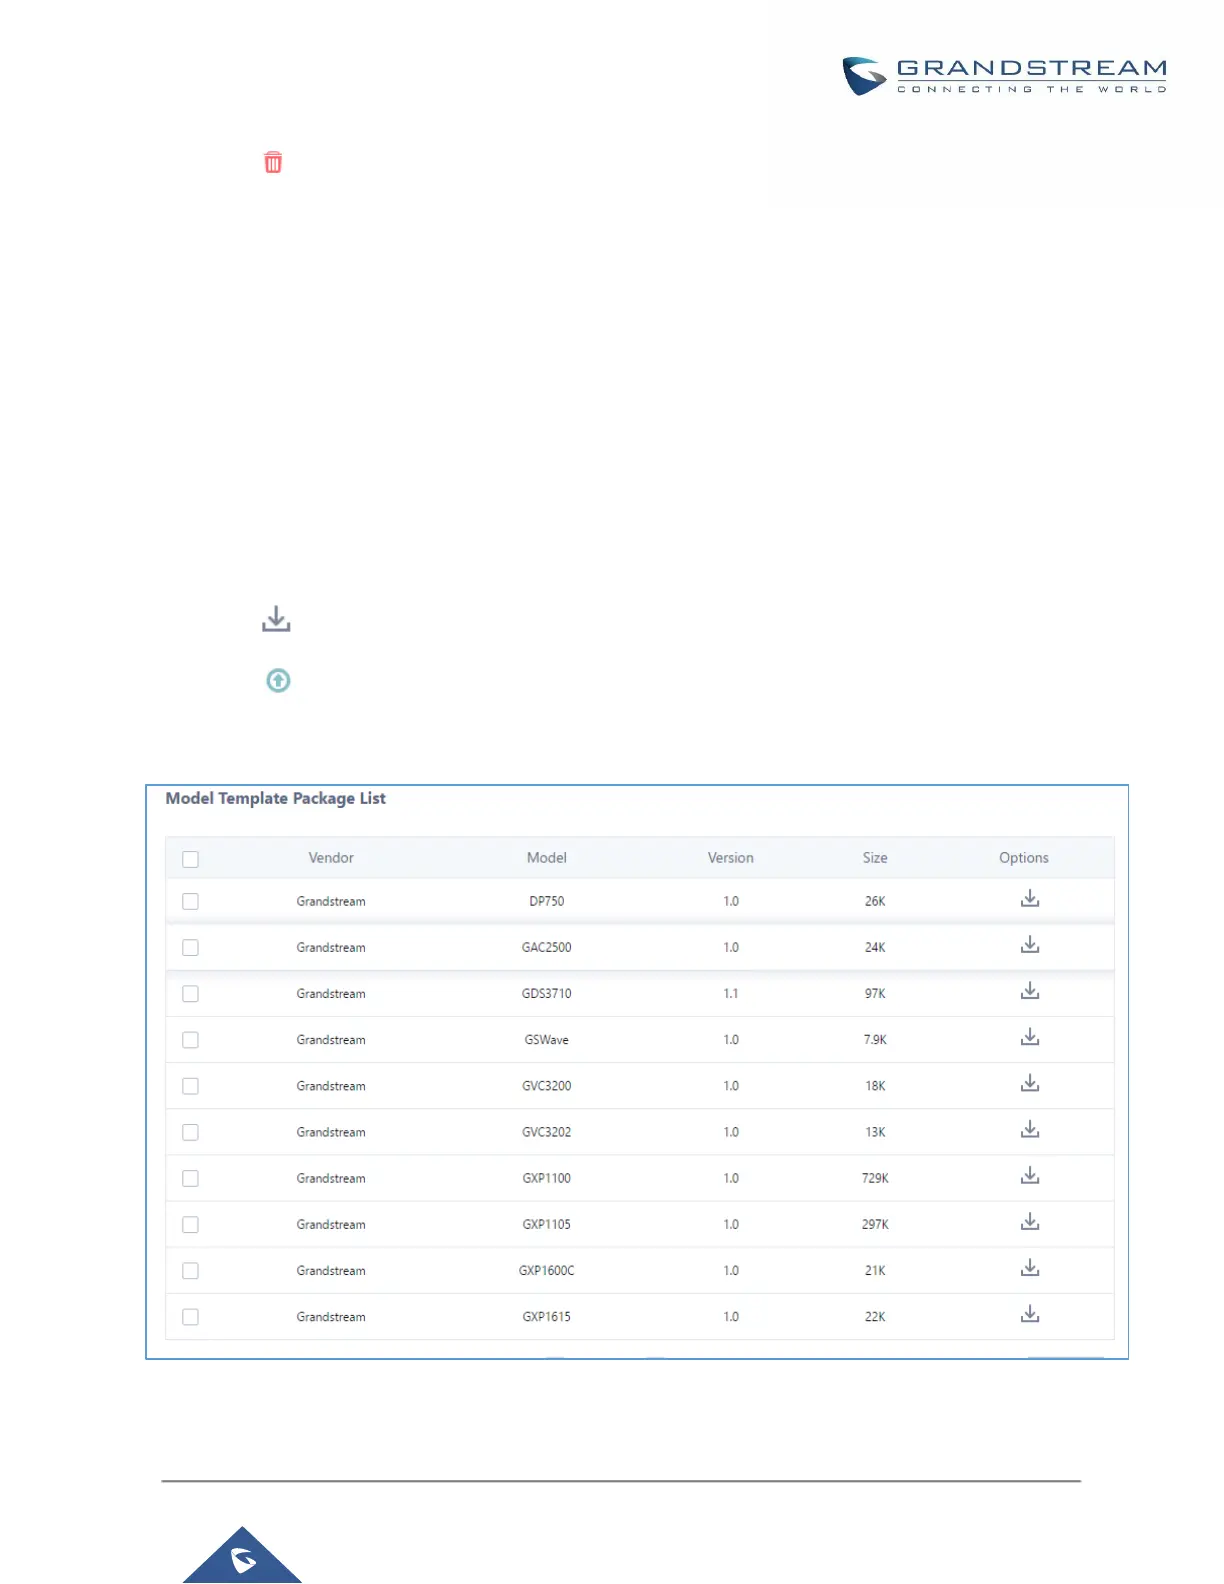Download the GDS3710 template package
The width and height of the screenshot is (1224, 1584).
pyautogui.click(x=1030, y=991)
